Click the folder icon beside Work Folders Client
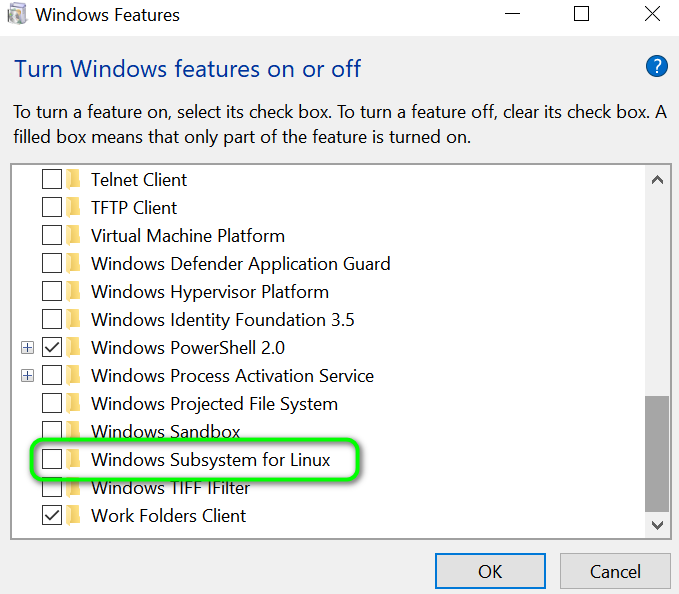The image size is (679, 594). 73,516
